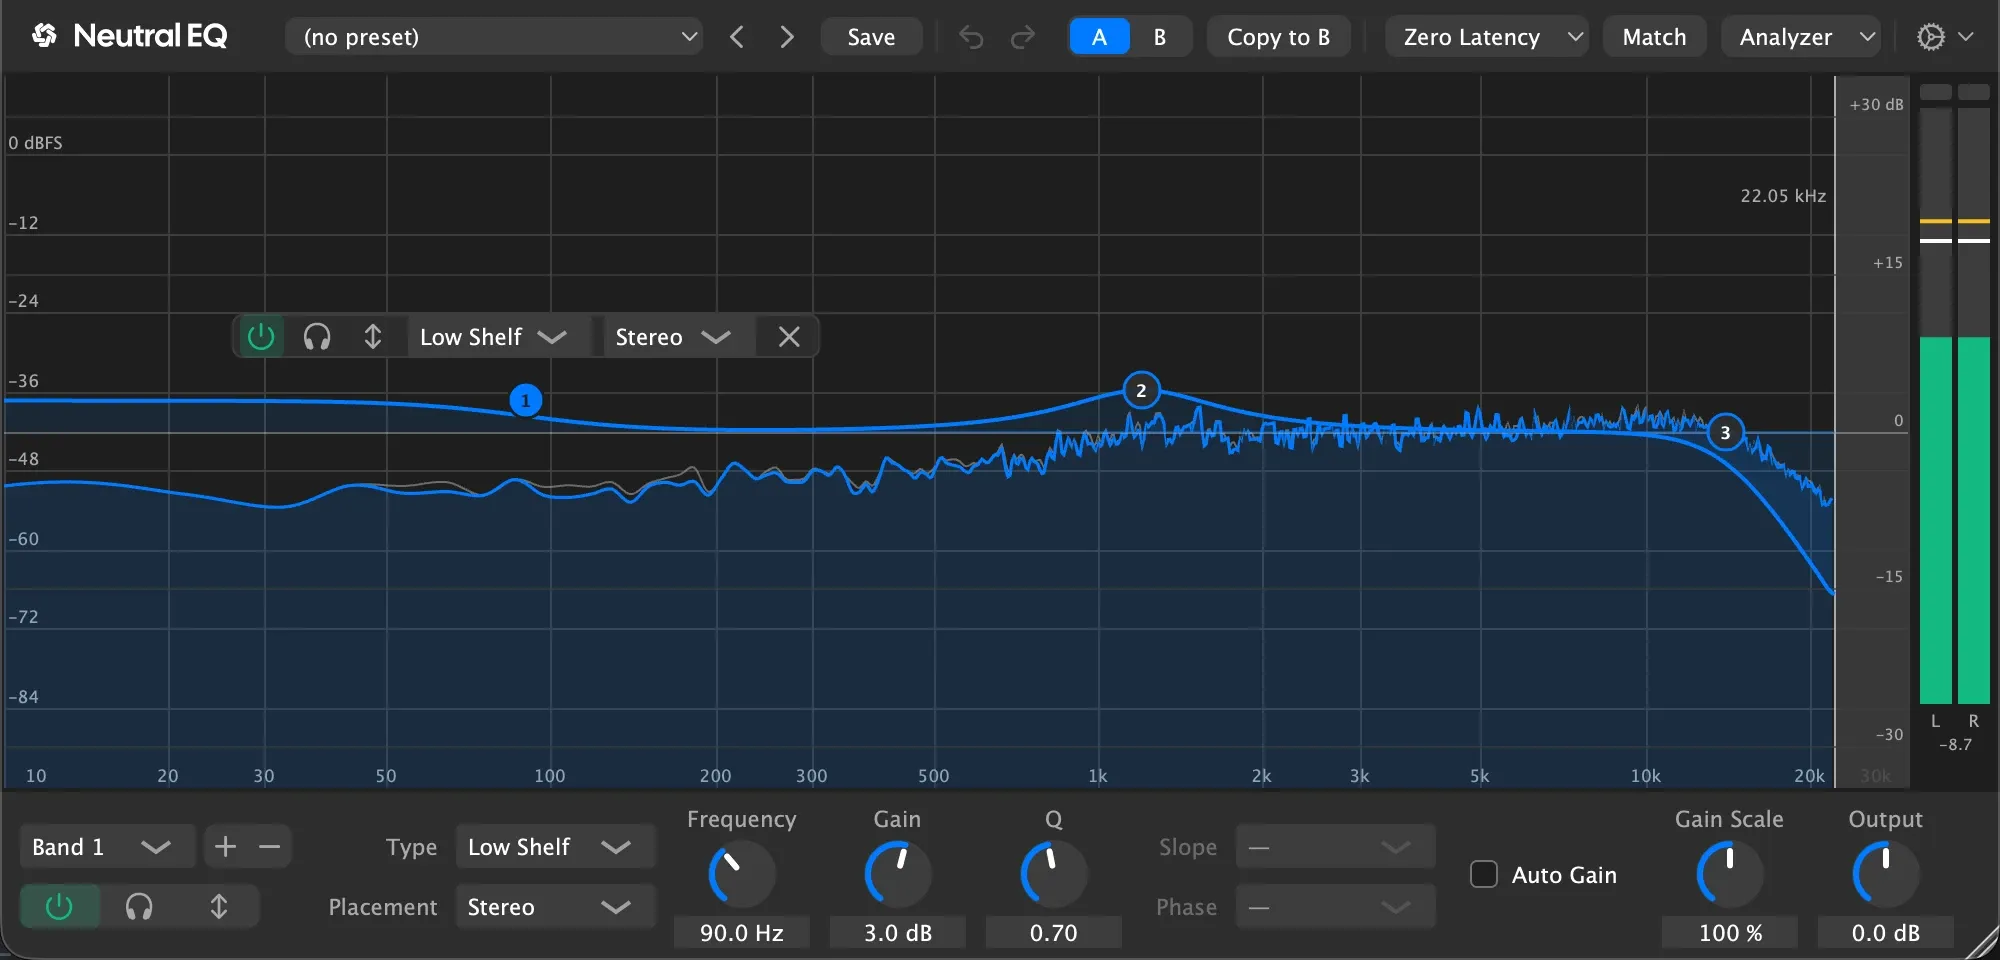Toggle Band 1 power in bottom panel

click(59, 907)
